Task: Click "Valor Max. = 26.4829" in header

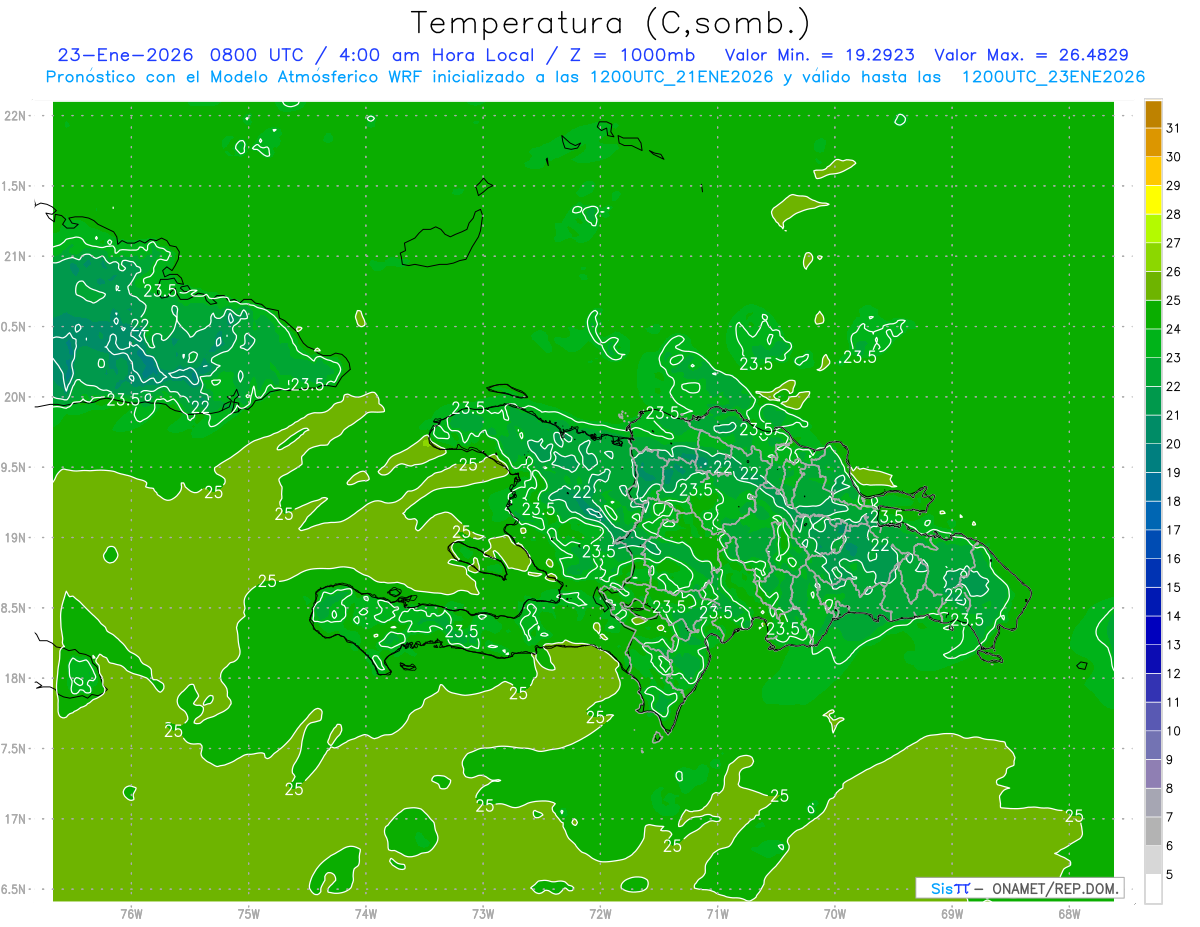Action: click(x=1031, y=55)
